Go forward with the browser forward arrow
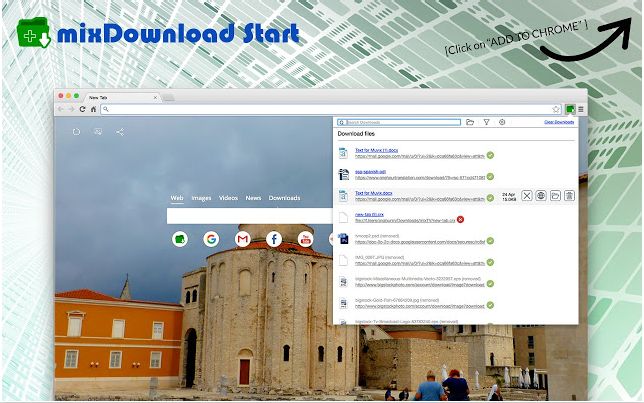The width and height of the screenshot is (644, 403). click(71, 109)
